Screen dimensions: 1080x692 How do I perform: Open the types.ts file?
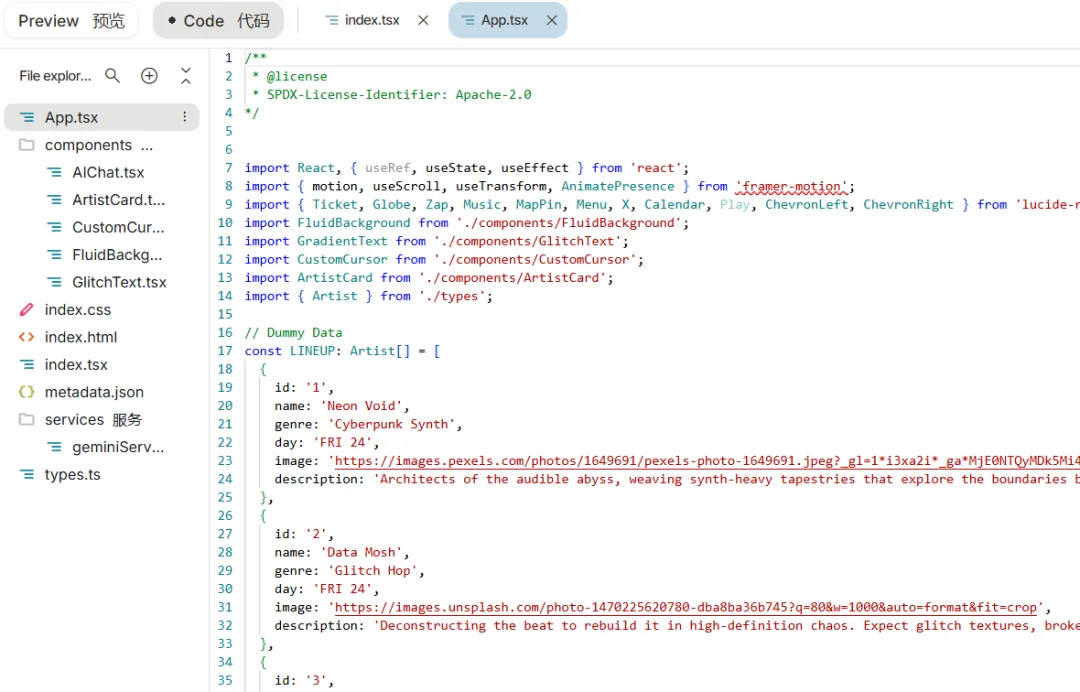coord(60,475)
